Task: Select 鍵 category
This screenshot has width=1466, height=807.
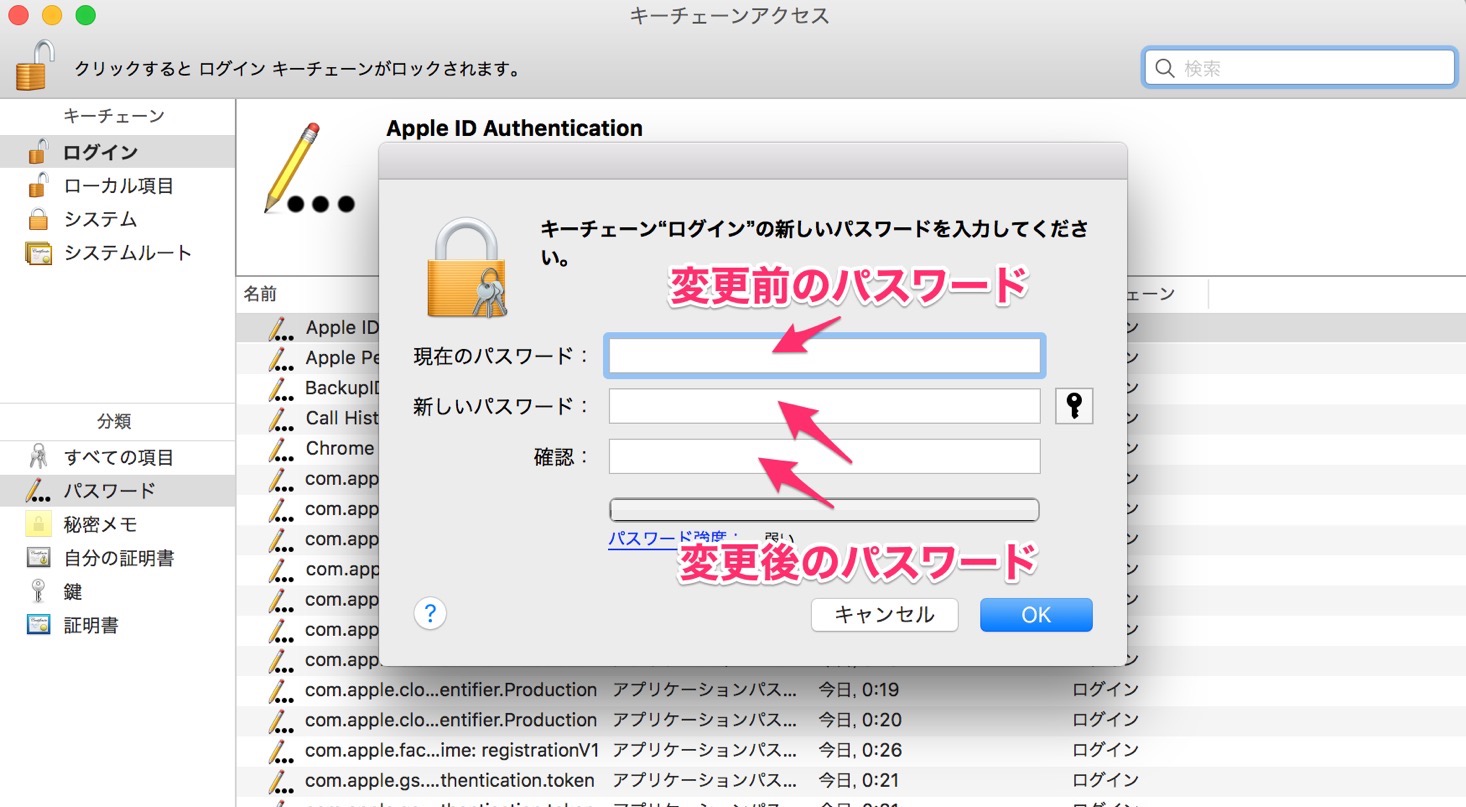Action: (x=117, y=592)
